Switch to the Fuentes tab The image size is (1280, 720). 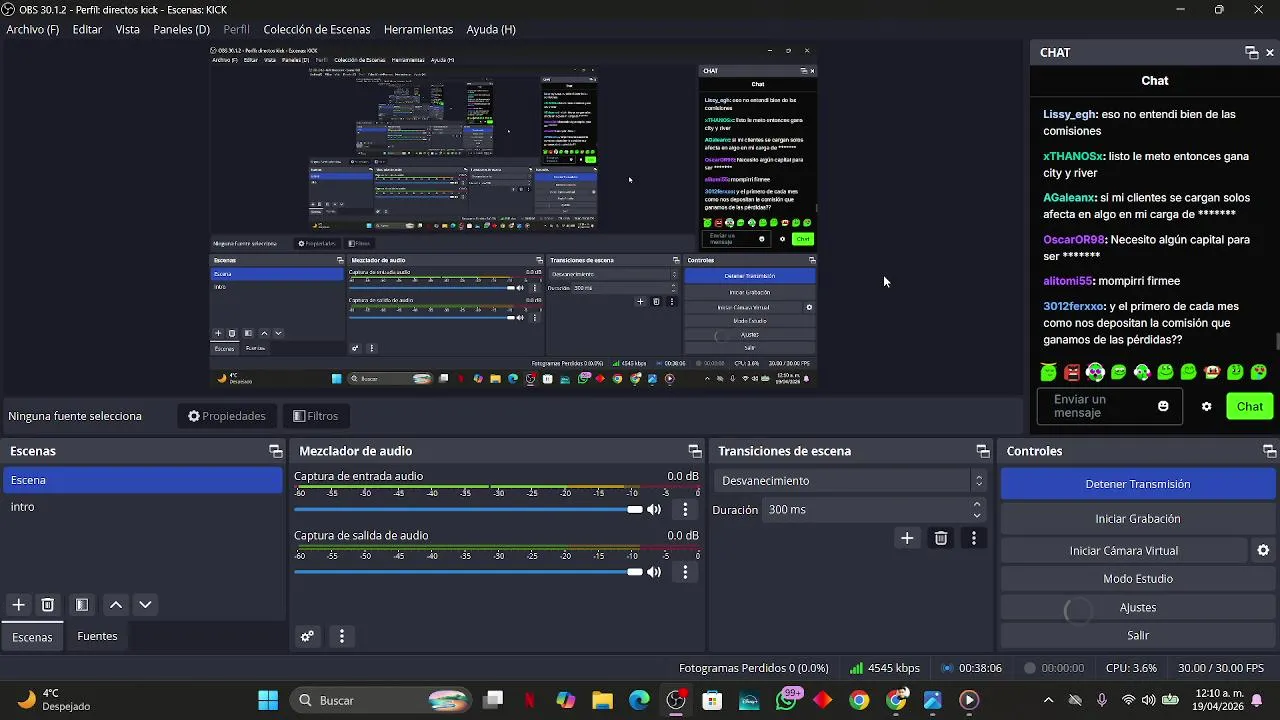coord(97,636)
